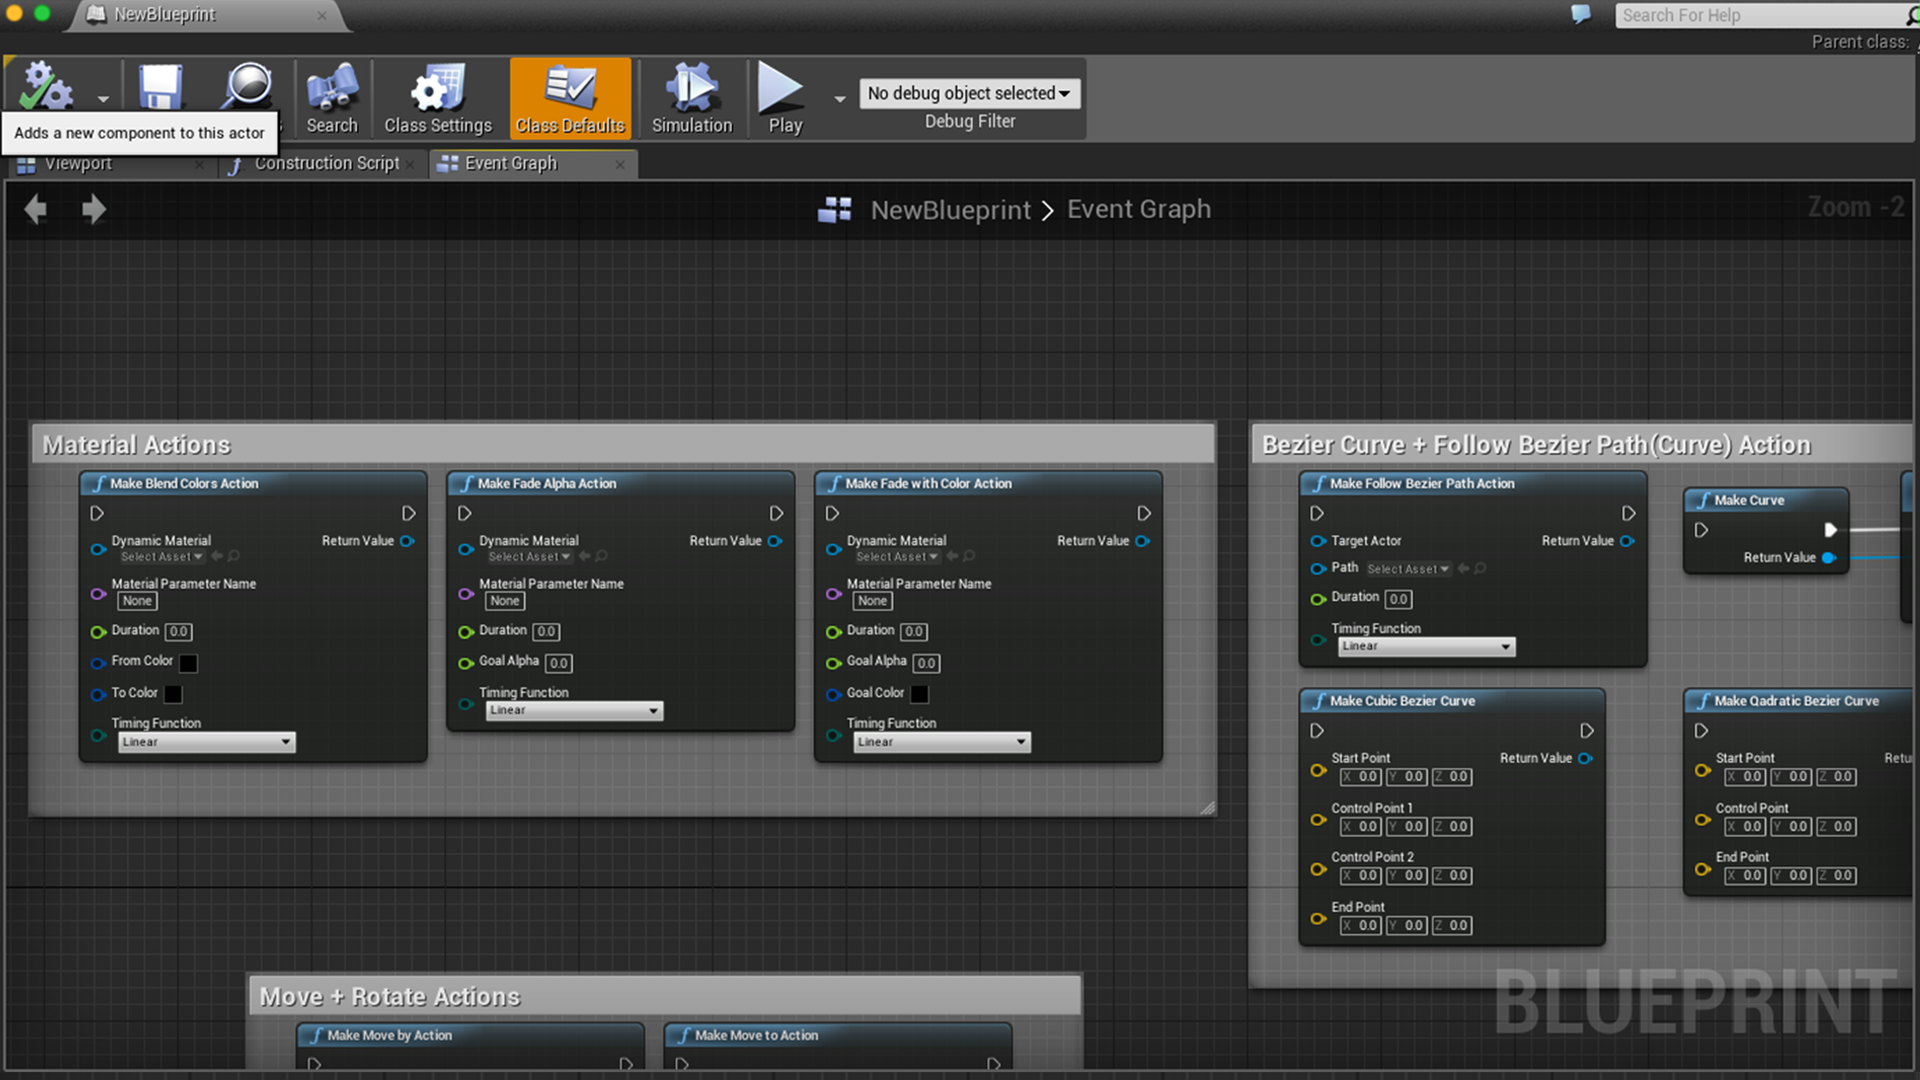Viewport: 1920px width, 1080px height.
Task: Toggle execution pin on Make Cubic Bezier Curve
Action: coord(1315,729)
